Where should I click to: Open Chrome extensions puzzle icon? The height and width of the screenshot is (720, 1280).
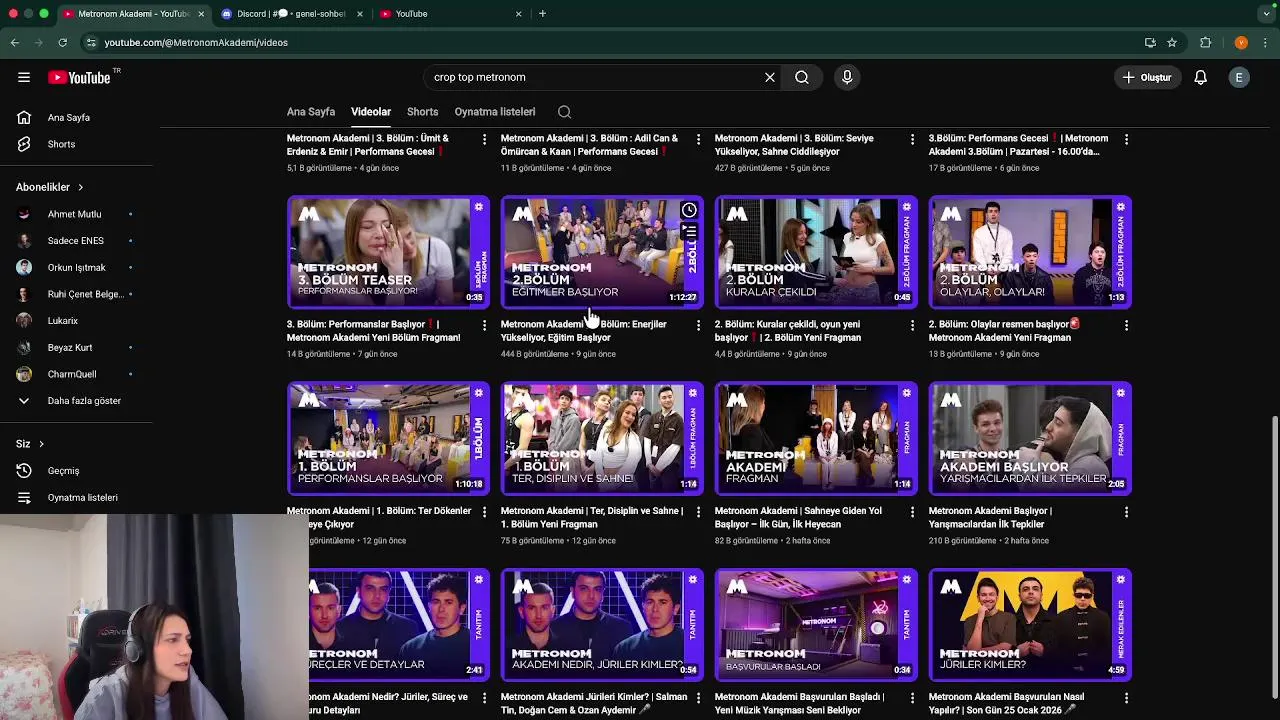coord(1205,42)
